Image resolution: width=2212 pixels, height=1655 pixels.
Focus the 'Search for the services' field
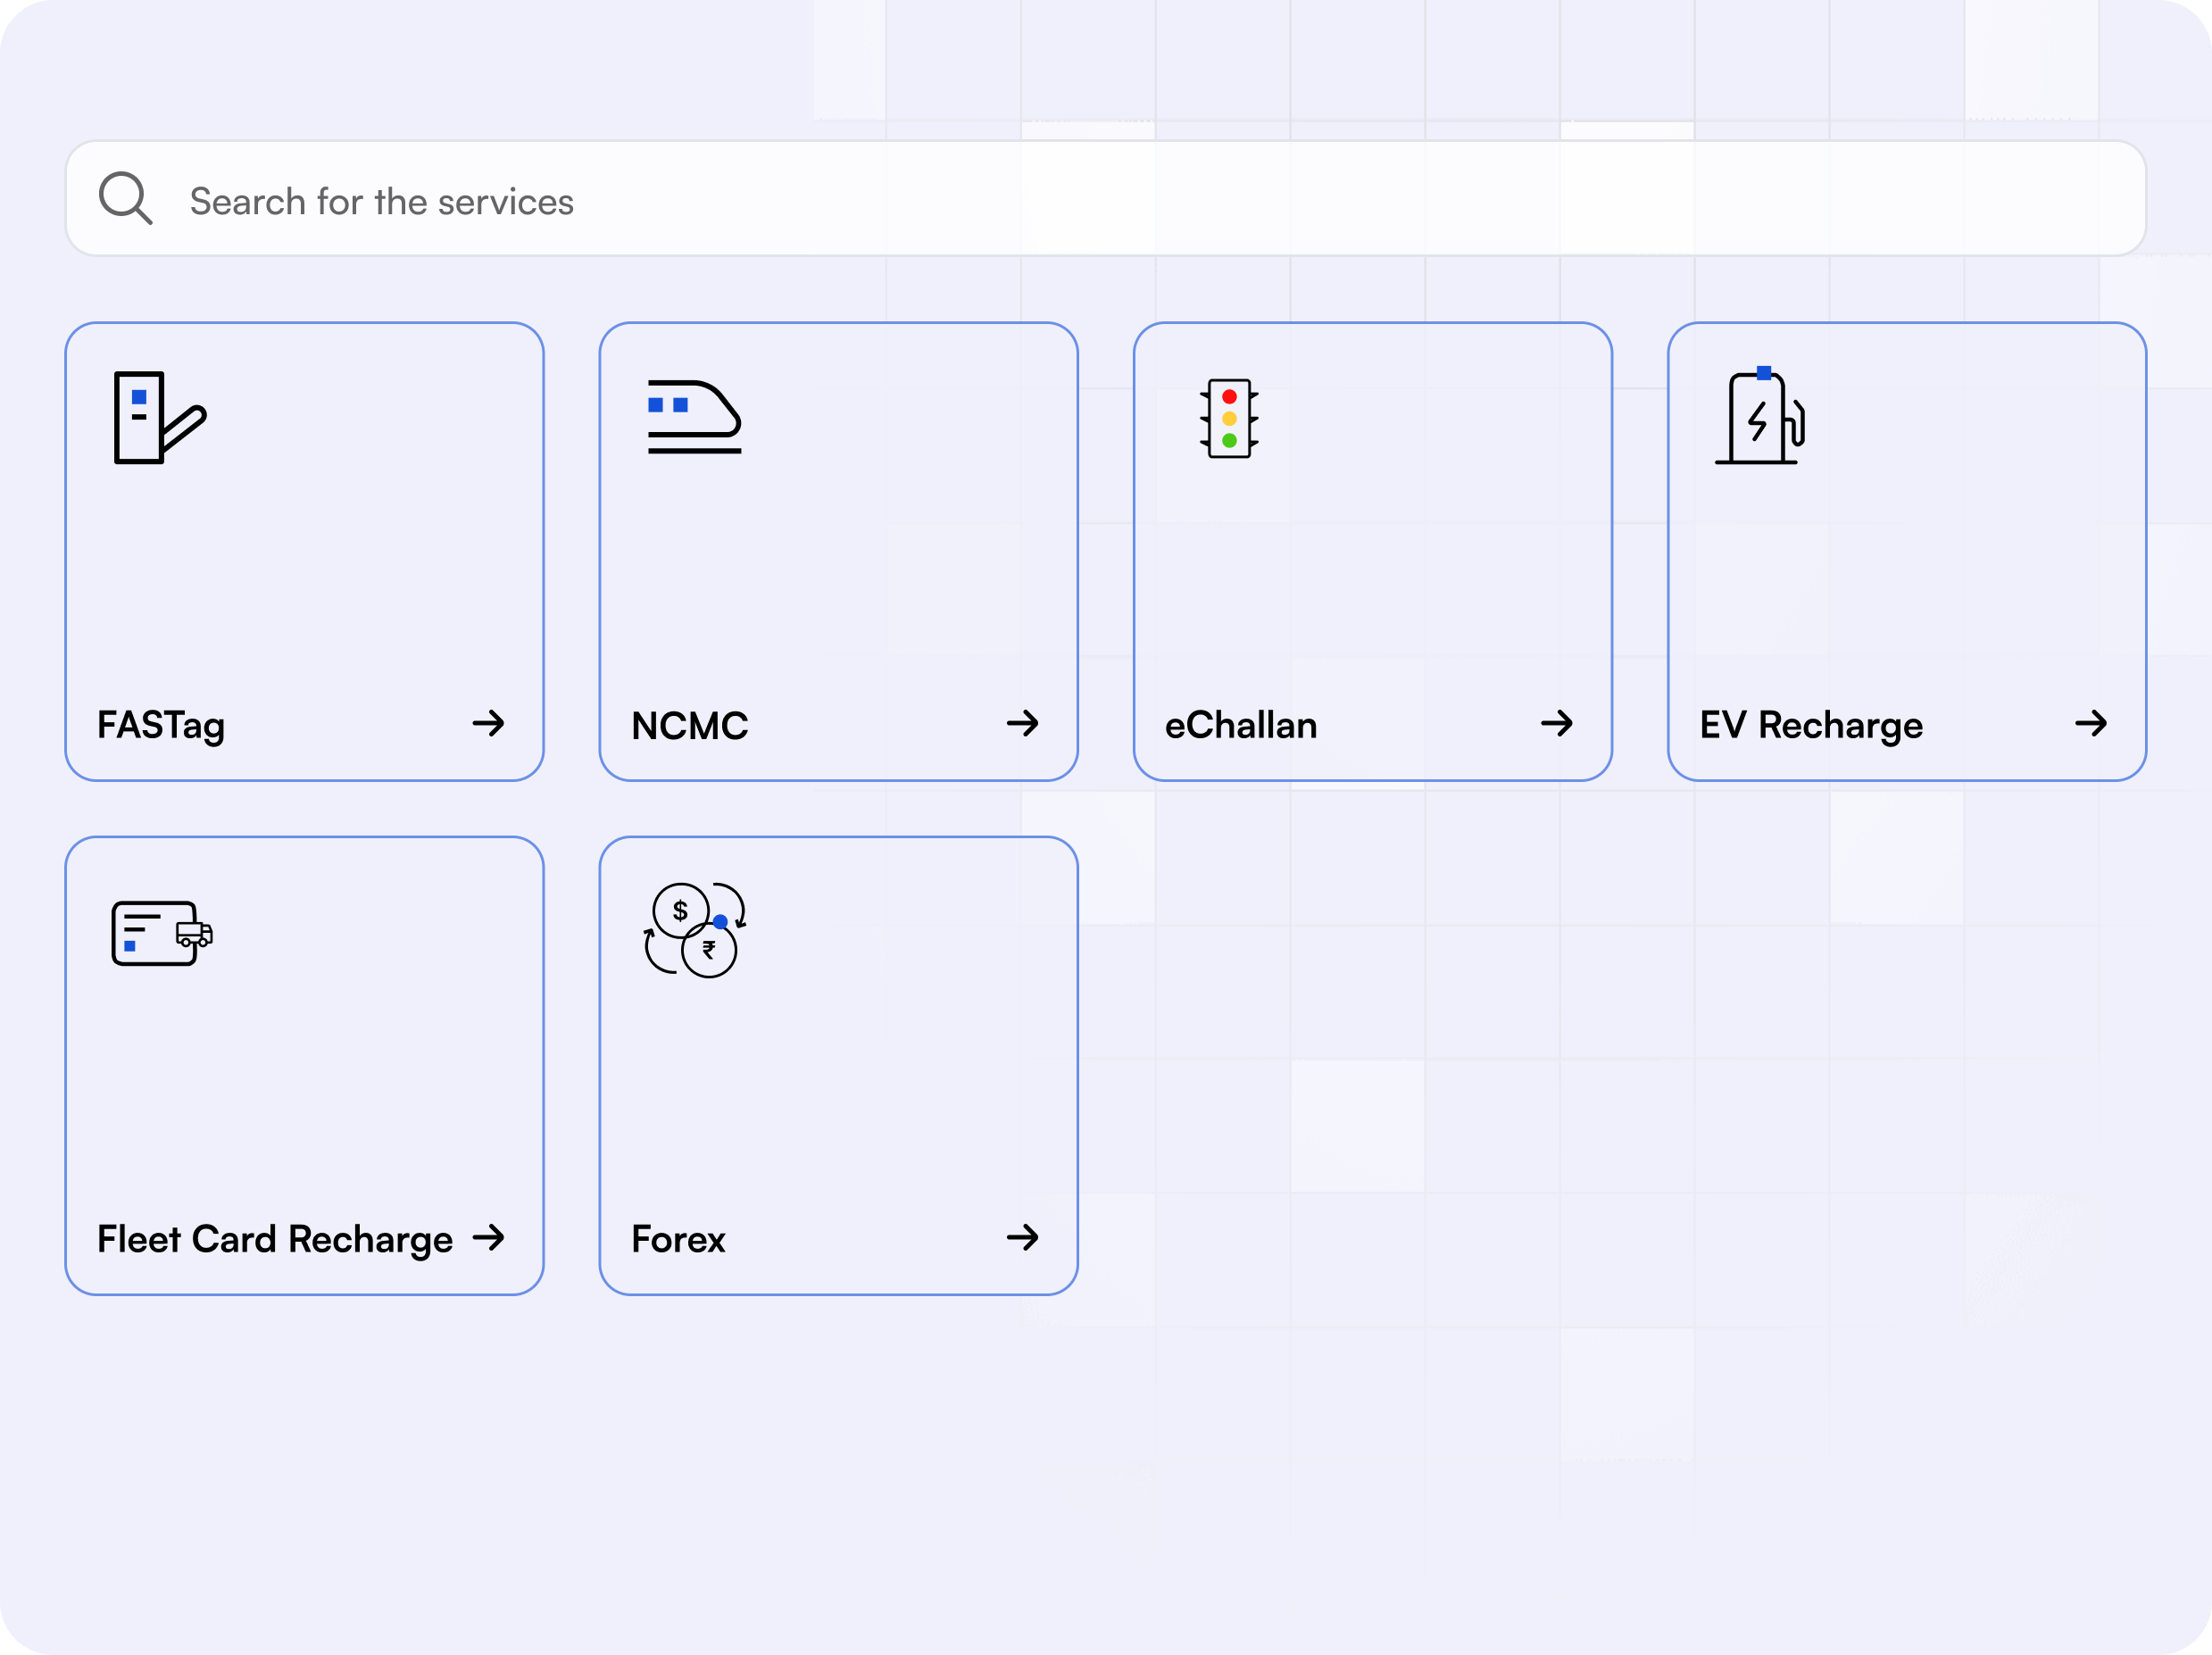[1105, 198]
